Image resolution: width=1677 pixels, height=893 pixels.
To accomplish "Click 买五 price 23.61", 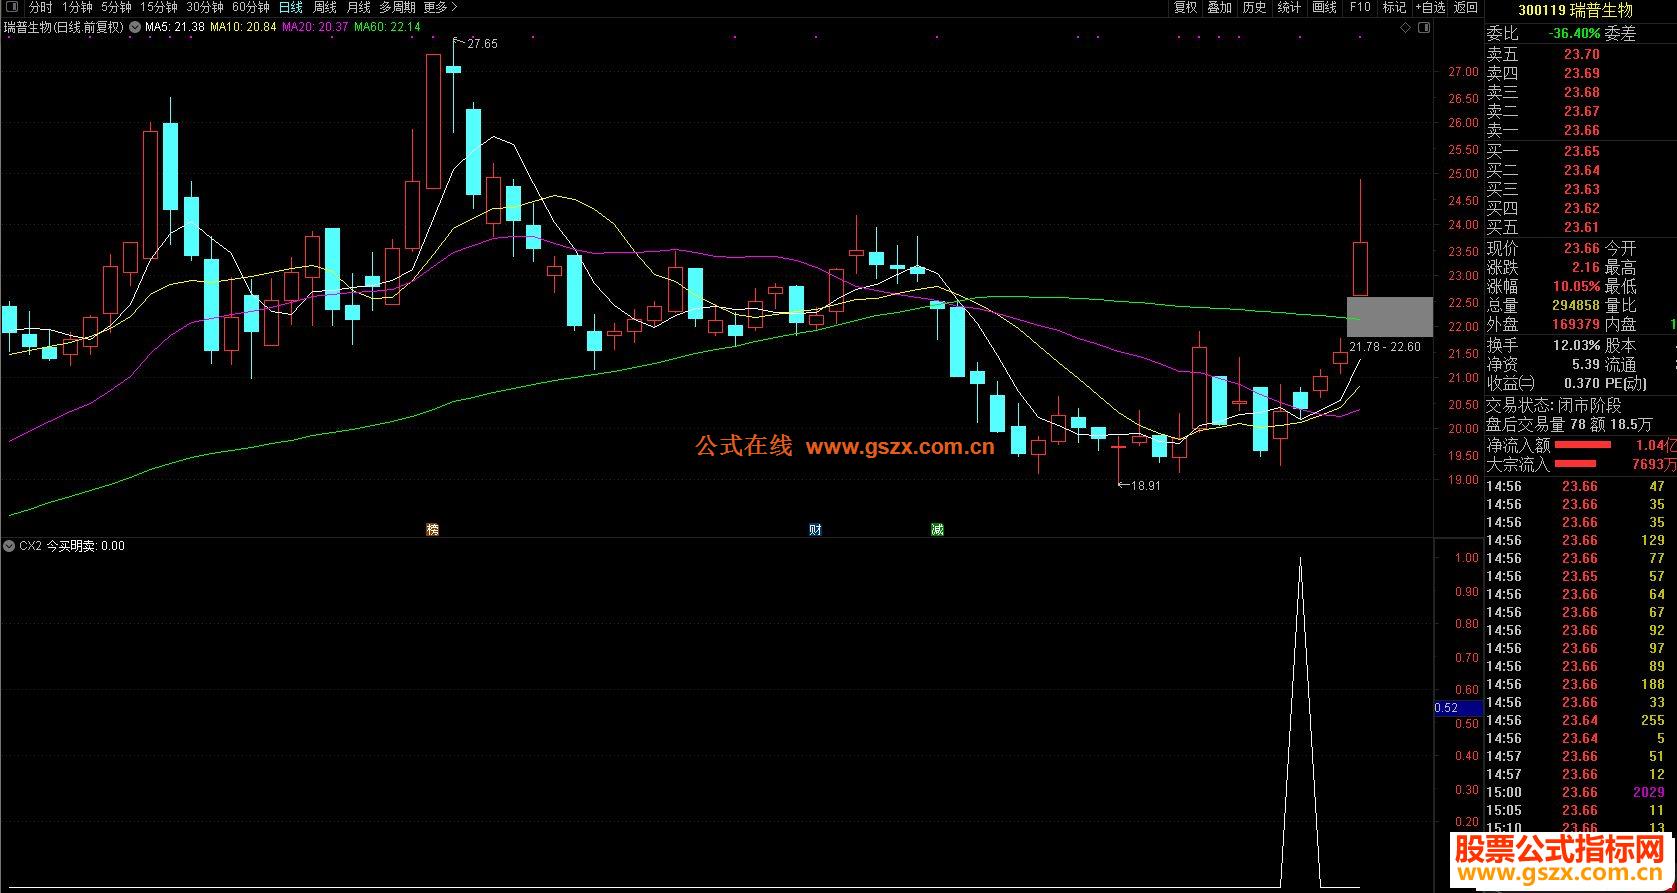I will pos(1582,227).
